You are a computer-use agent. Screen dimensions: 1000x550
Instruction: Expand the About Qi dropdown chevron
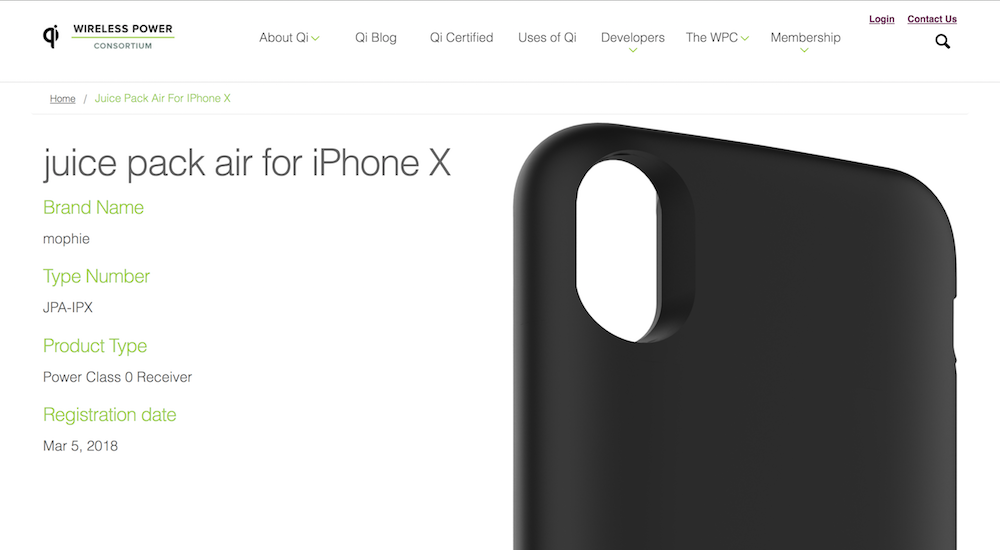315,38
